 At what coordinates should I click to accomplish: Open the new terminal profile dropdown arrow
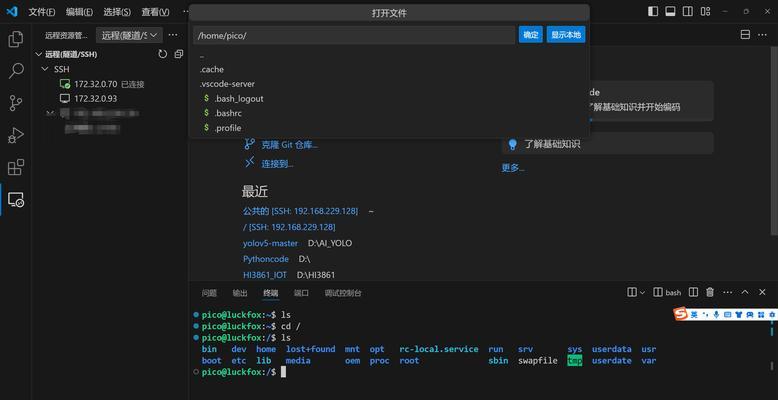[x=642, y=292]
